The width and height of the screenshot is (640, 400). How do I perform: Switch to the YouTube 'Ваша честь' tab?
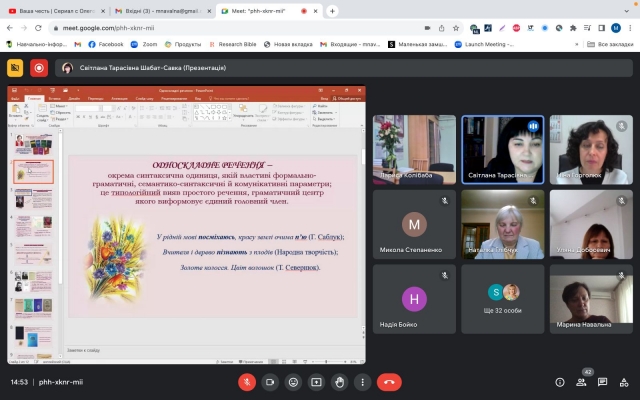(x=56, y=11)
